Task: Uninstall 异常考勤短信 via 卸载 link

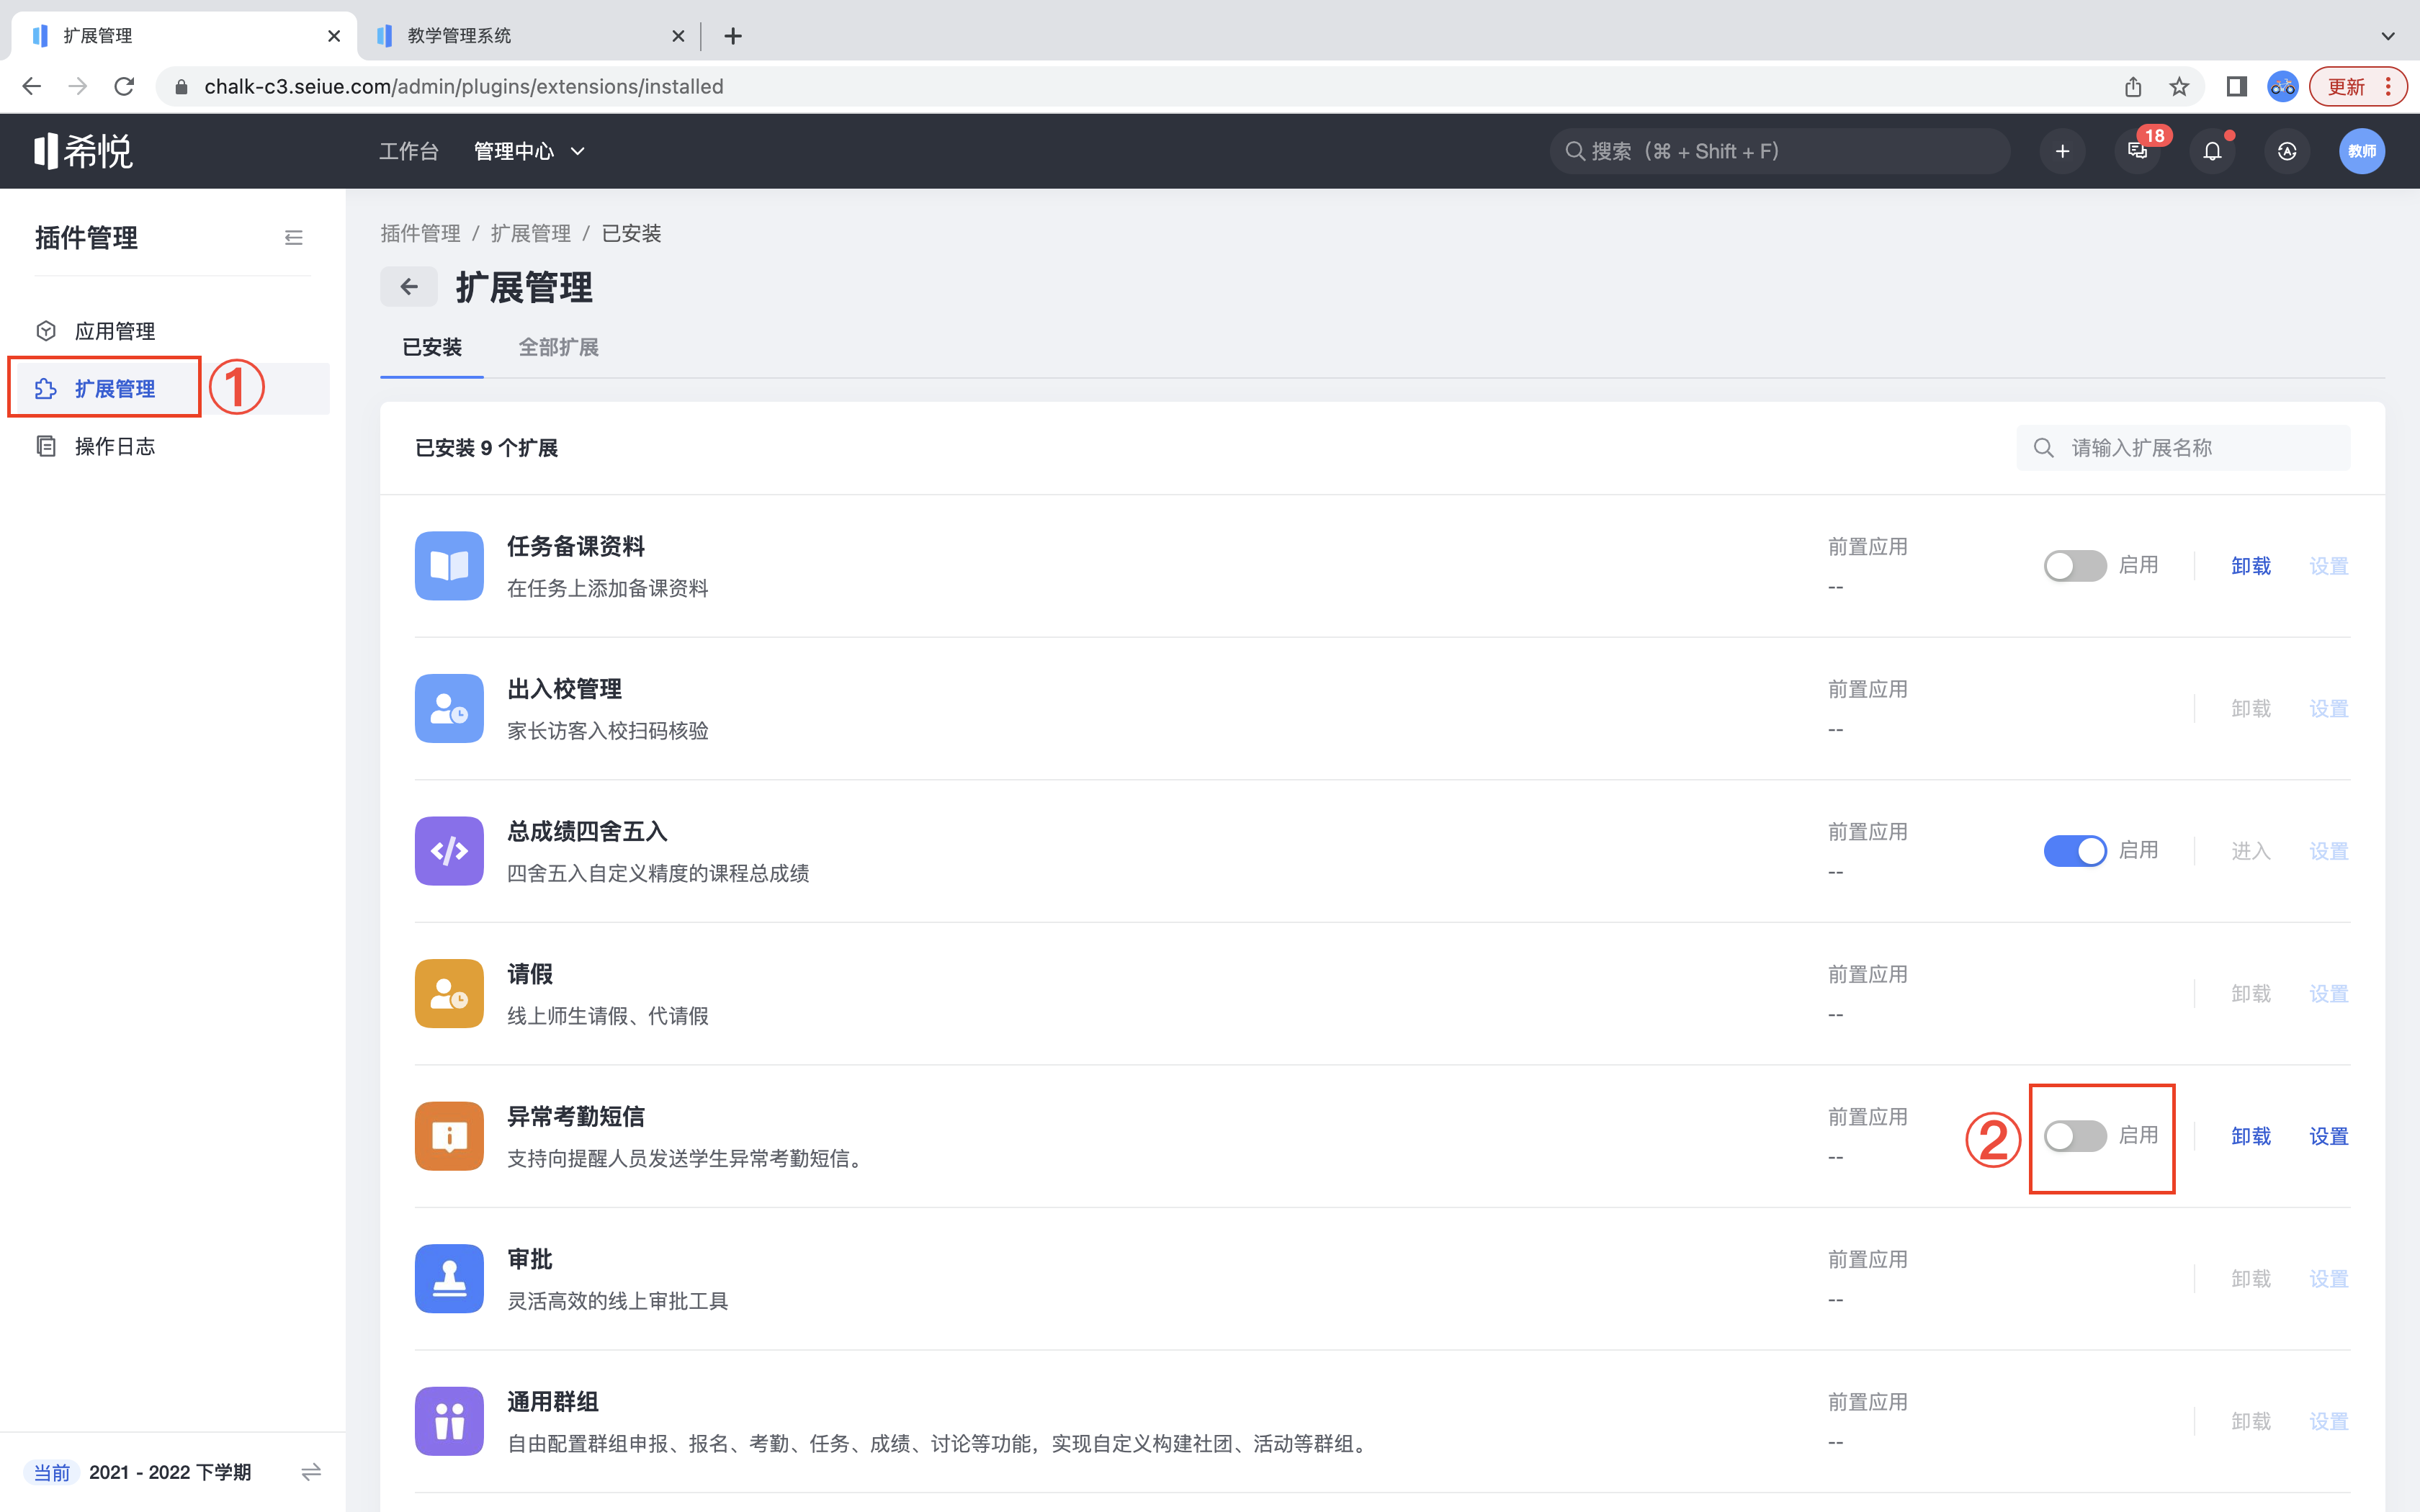Action: [x=2250, y=1136]
